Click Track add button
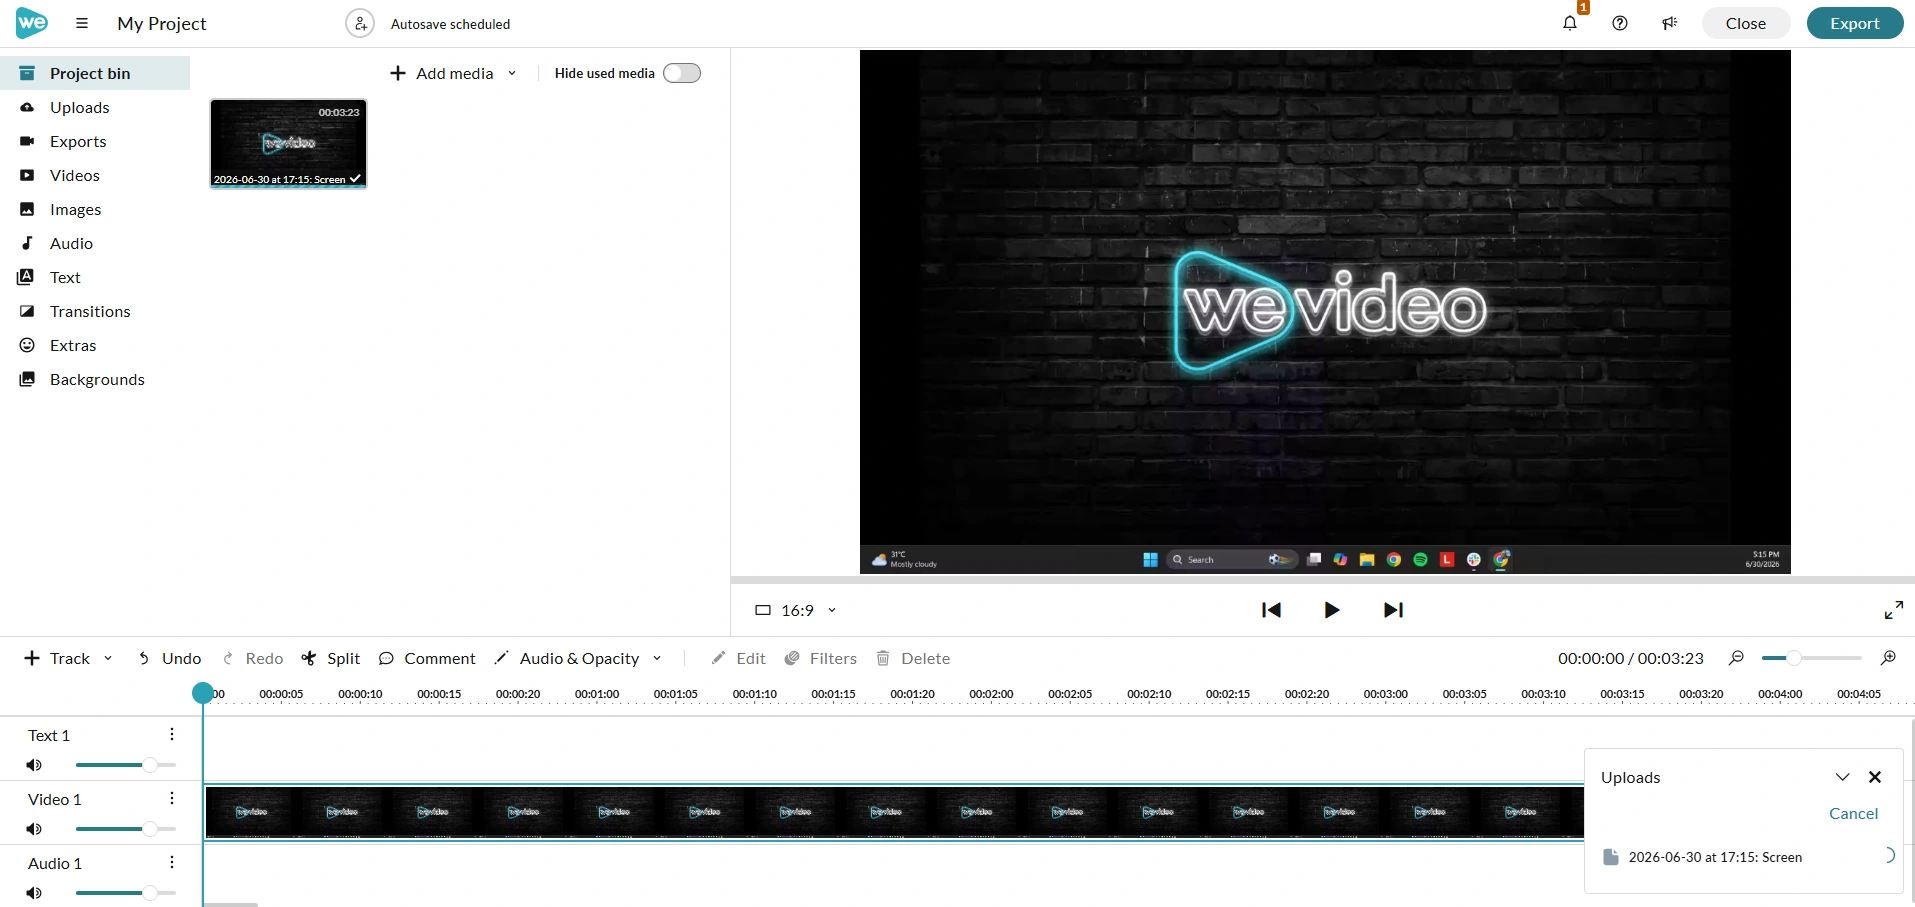 coord(57,658)
